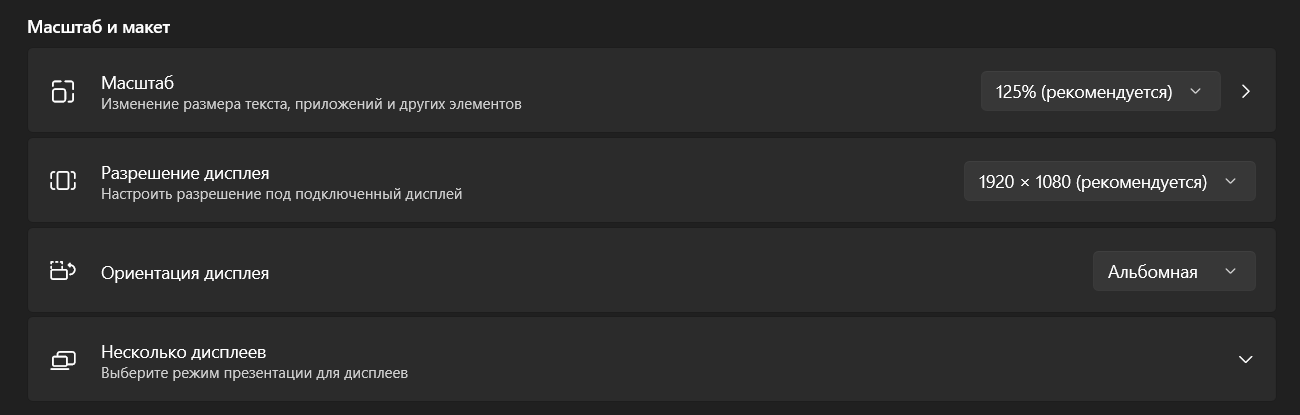The width and height of the screenshot is (1300, 415).
Task: Click the Ориентация дисплея rotation icon
Action: click(63, 270)
